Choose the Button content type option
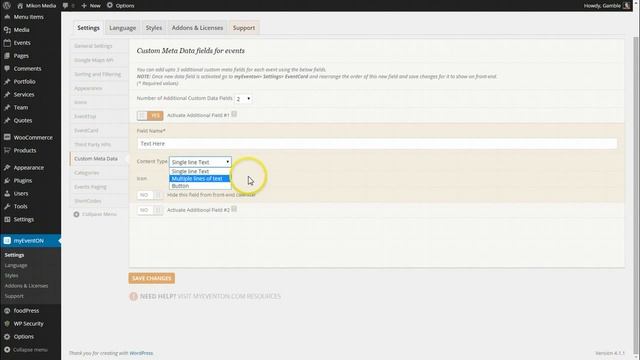Screen dimensions: 640x360 (200, 186)
